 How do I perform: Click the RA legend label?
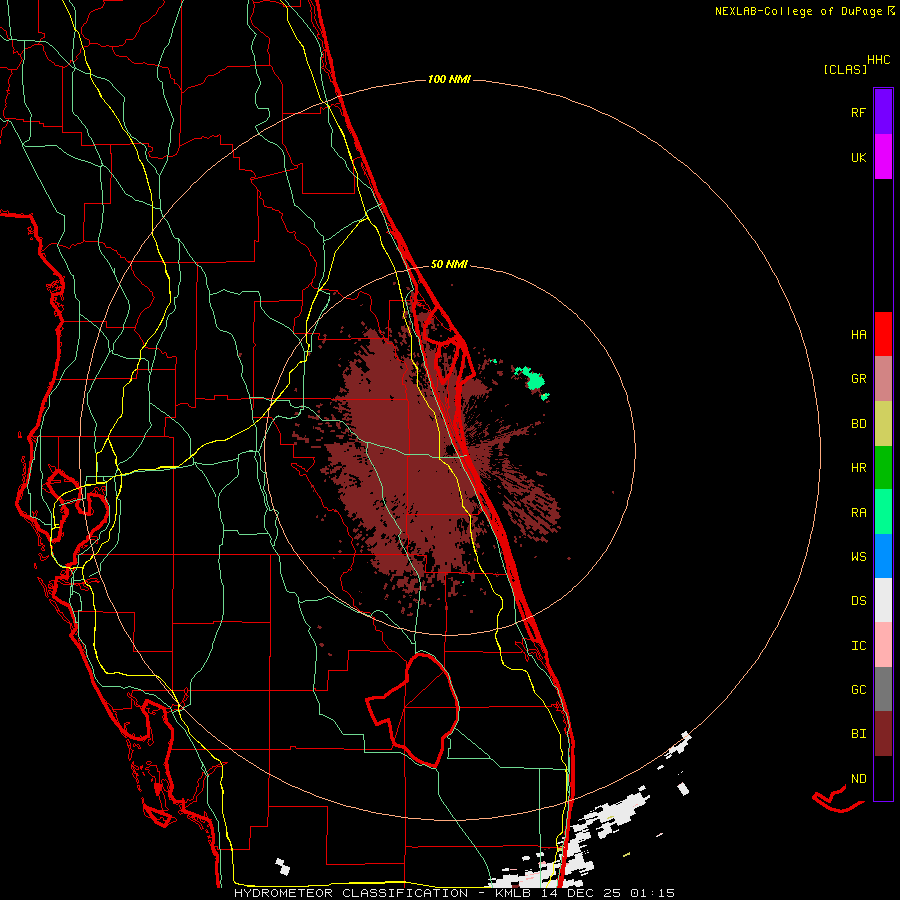click(x=858, y=513)
